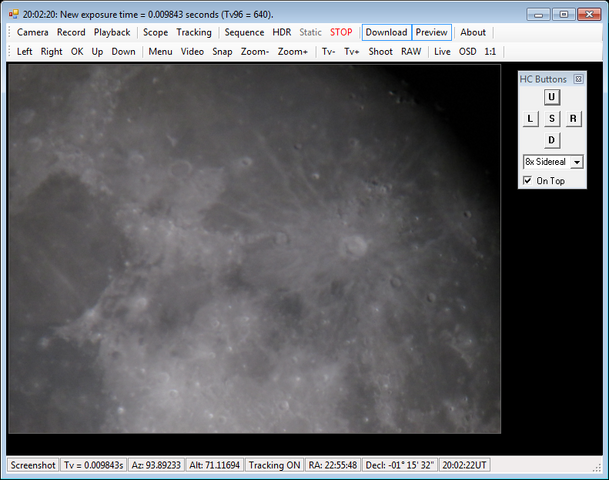Slew right with R hand-controller button
The image size is (609, 480).
click(573, 119)
